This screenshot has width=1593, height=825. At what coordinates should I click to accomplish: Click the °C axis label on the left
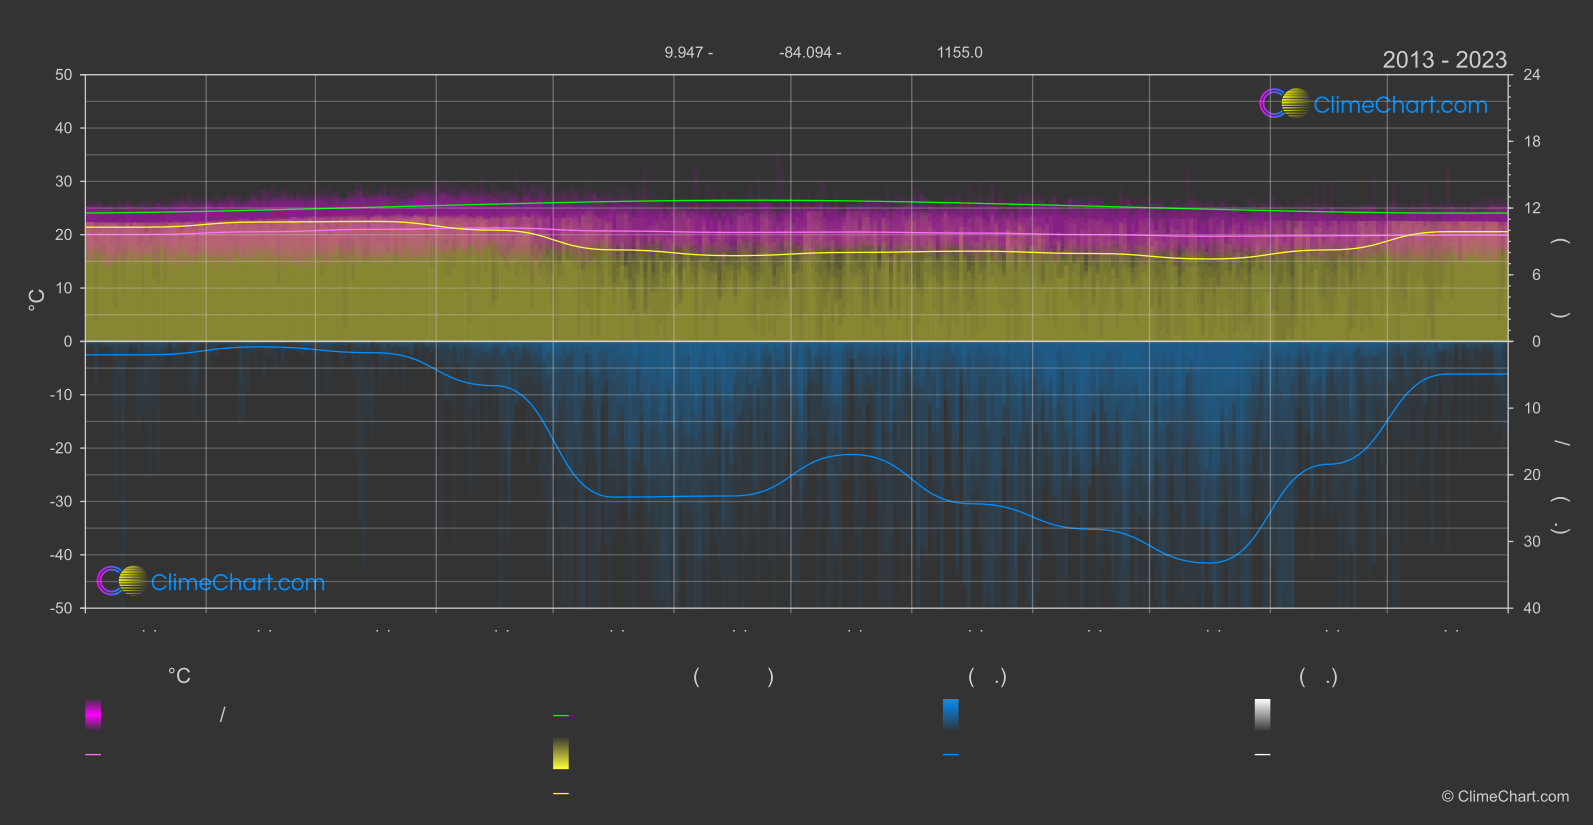coord(36,300)
